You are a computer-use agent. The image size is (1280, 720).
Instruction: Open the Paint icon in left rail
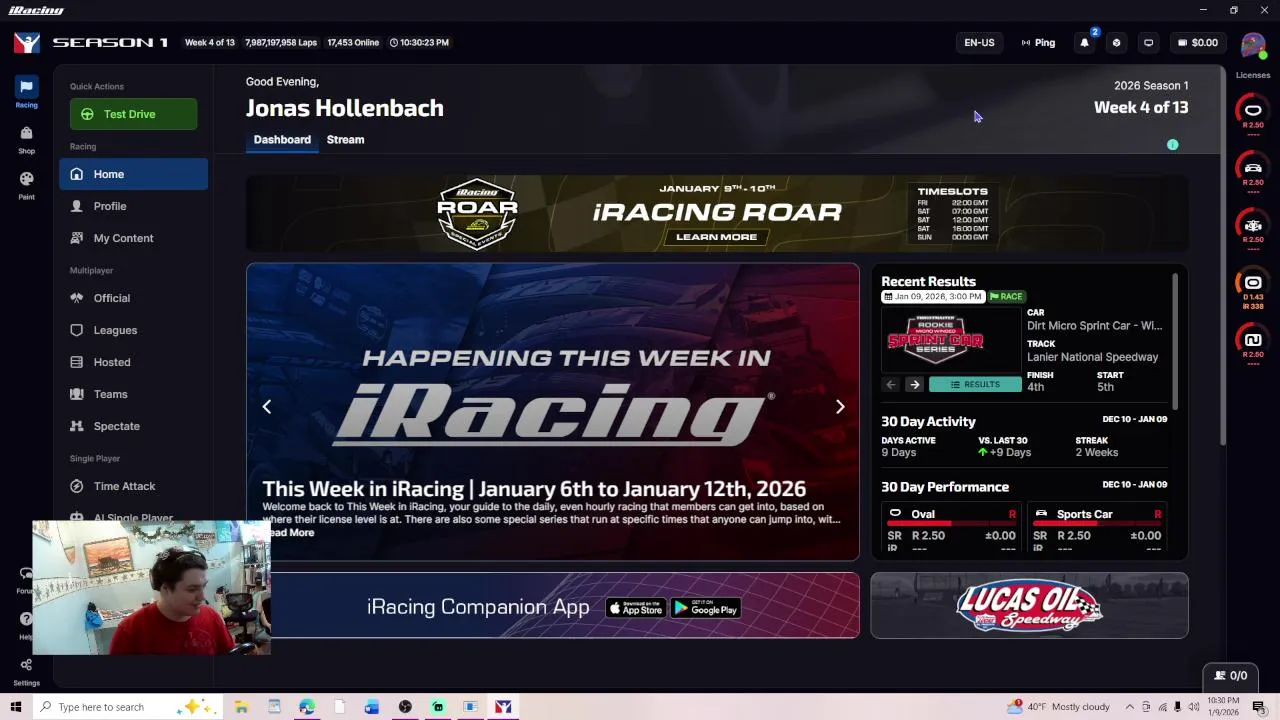point(26,185)
